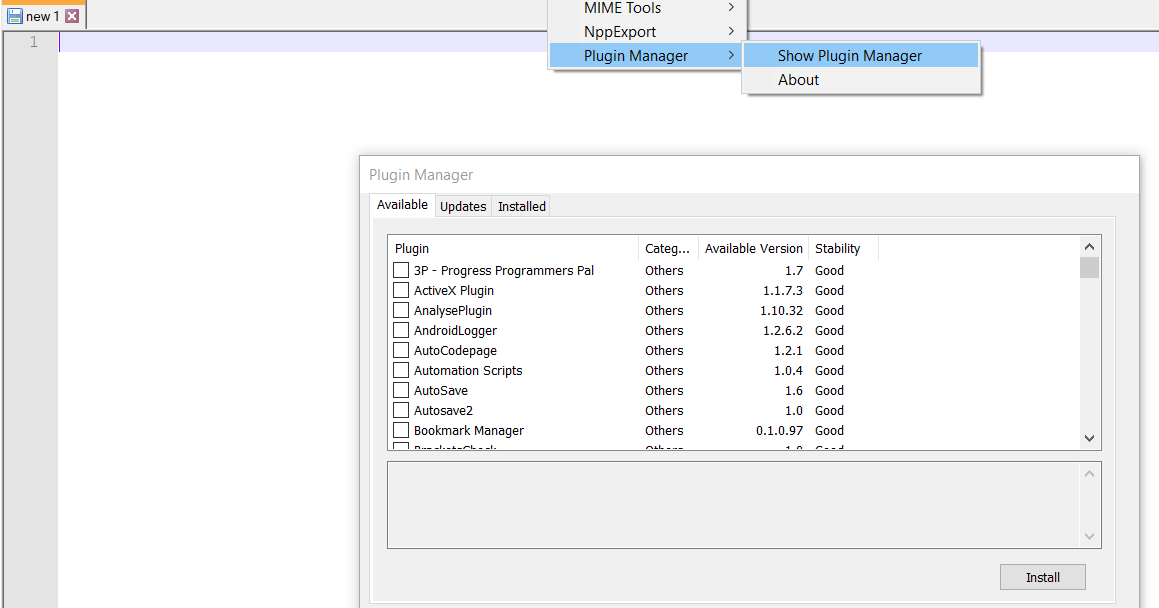Click inside the plugin description box
This screenshot has height=608, width=1159.
point(733,505)
